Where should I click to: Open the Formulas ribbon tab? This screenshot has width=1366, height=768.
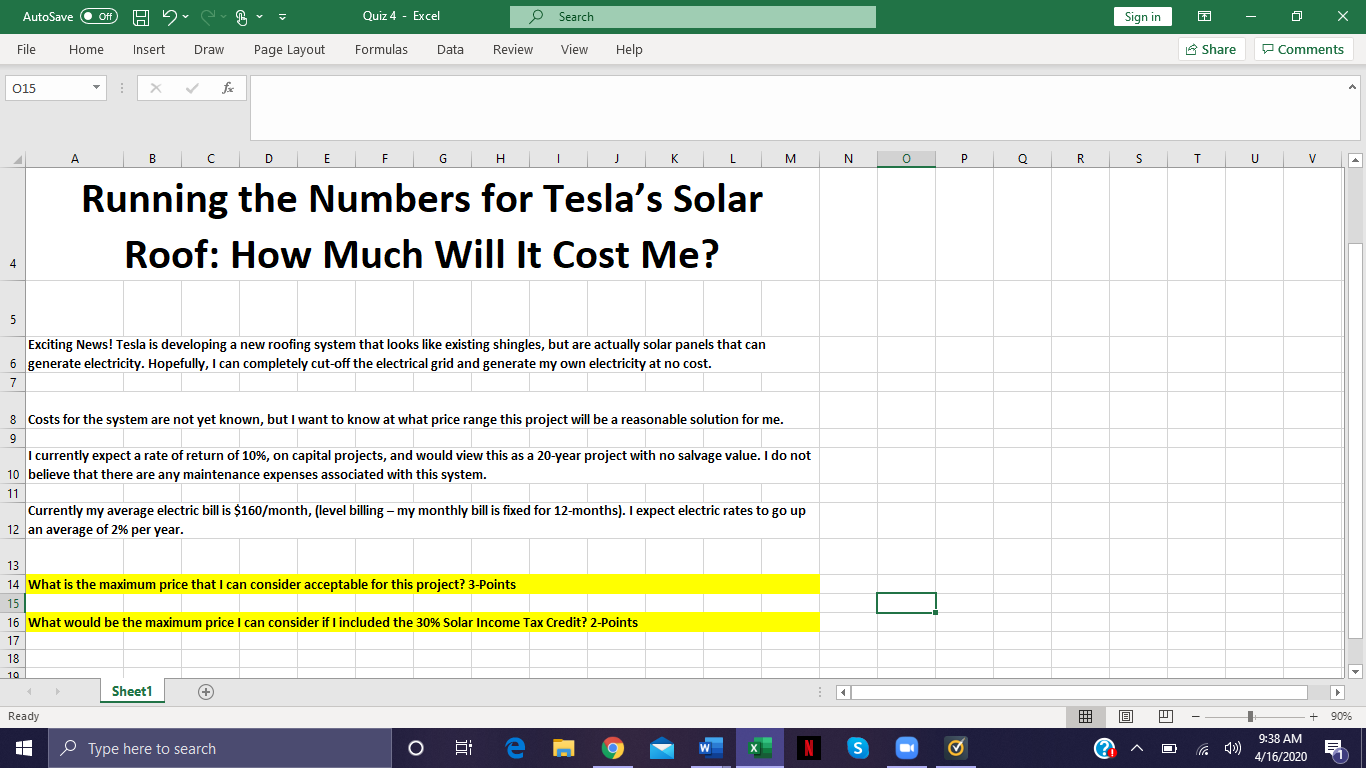point(381,49)
